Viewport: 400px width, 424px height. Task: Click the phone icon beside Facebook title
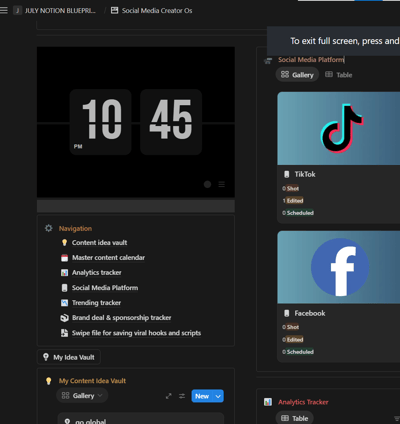pyautogui.click(x=287, y=313)
